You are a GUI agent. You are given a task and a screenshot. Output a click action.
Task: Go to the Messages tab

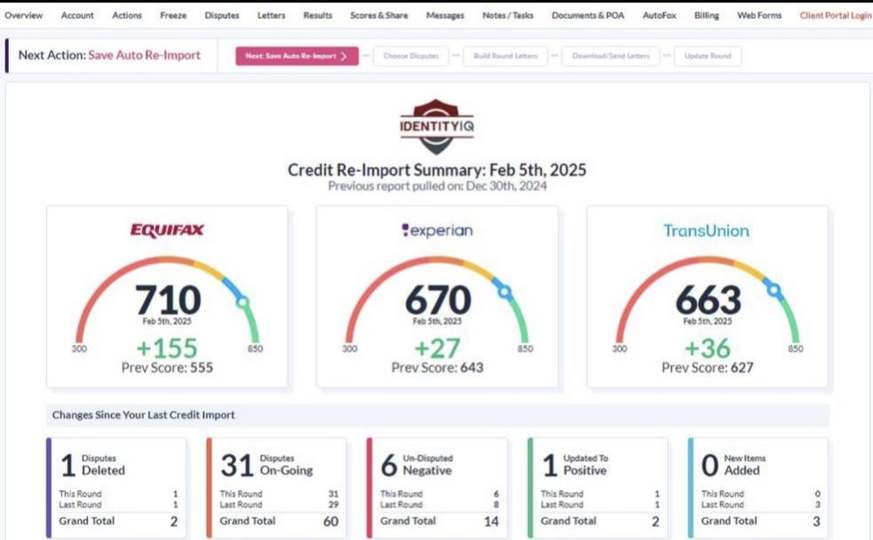[x=445, y=16]
